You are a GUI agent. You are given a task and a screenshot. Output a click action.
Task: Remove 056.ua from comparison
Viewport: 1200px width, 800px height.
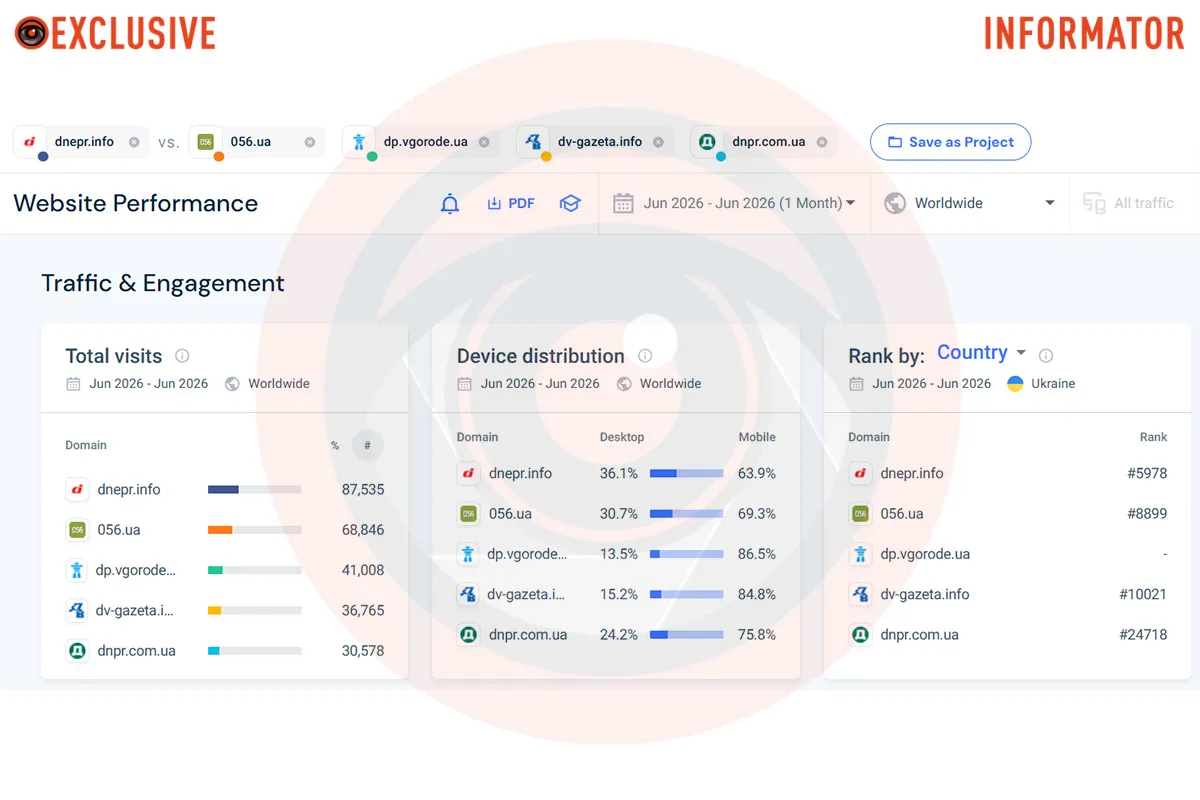pos(310,142)
